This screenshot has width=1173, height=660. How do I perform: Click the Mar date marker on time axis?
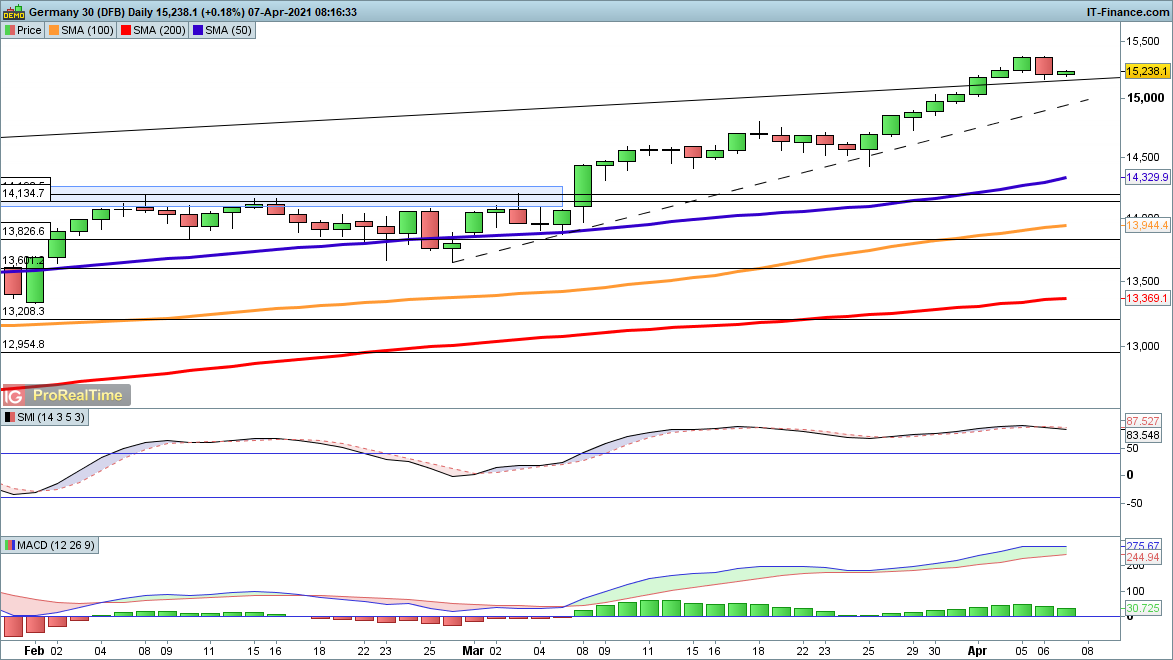click(x=472, y=649)
